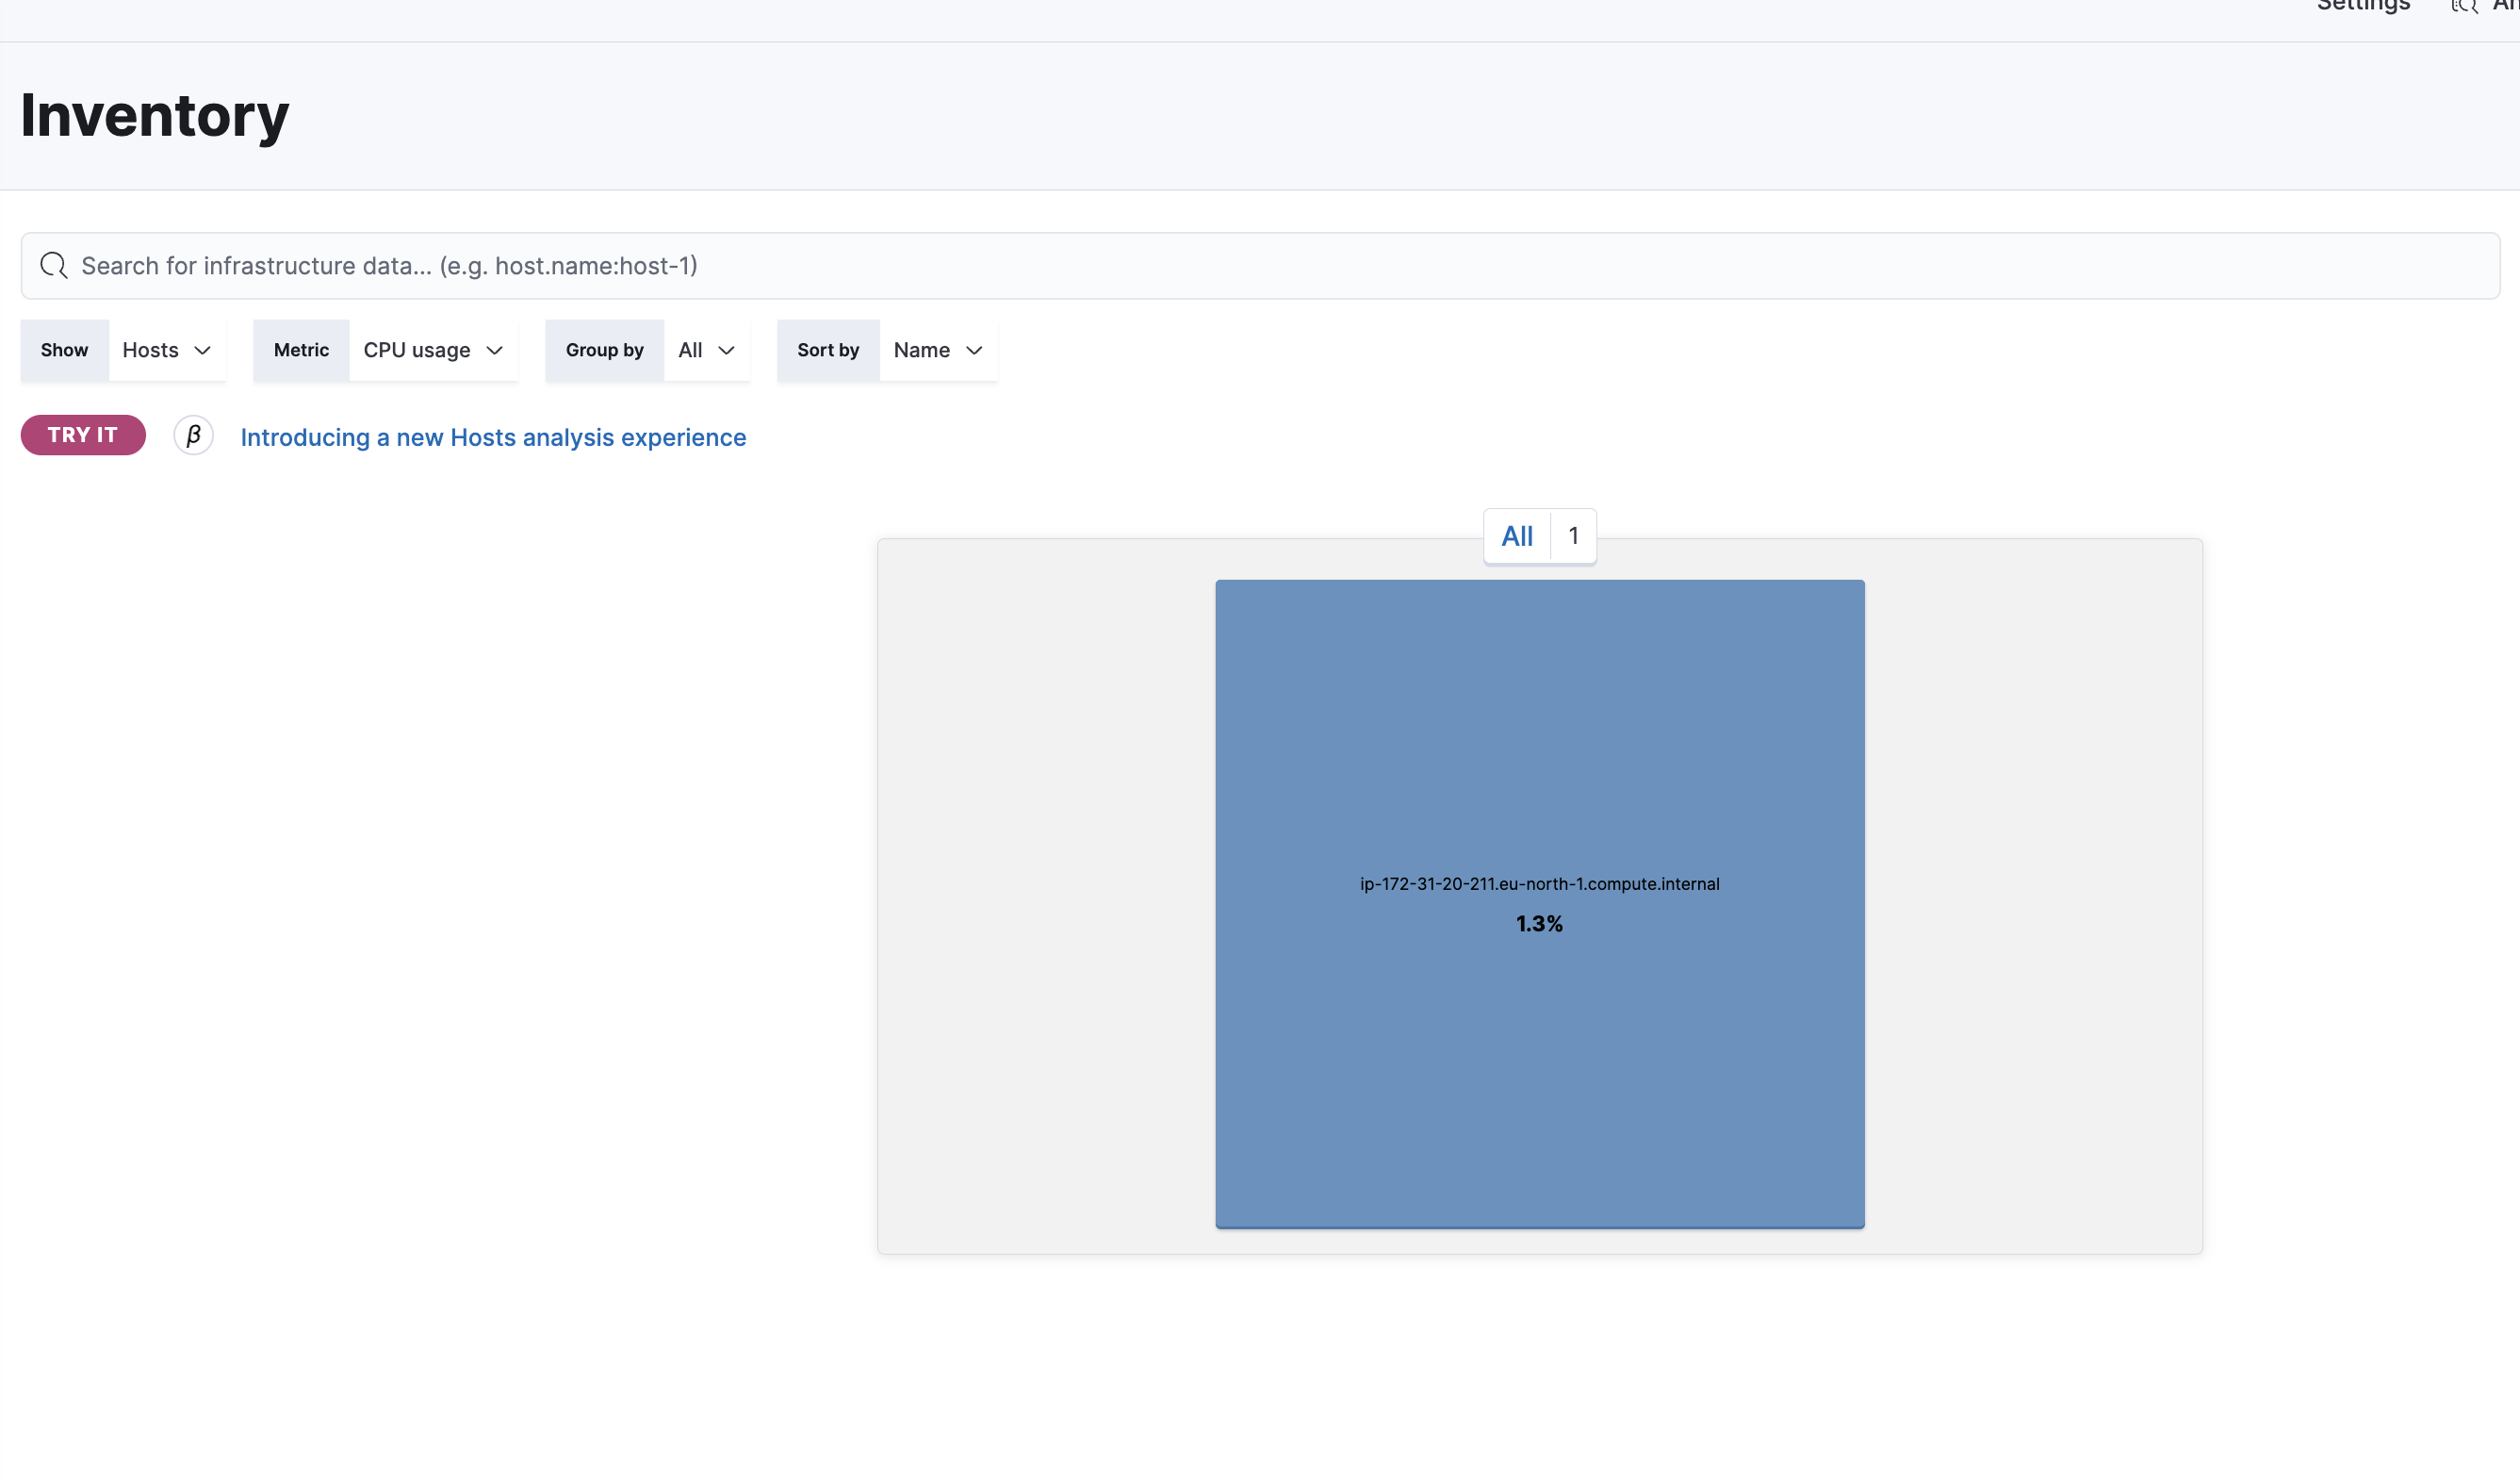The height and width of the screenshot is (1480, 2520).
Task: Click the chevron next to Hosts
Action: coord(202,351)
